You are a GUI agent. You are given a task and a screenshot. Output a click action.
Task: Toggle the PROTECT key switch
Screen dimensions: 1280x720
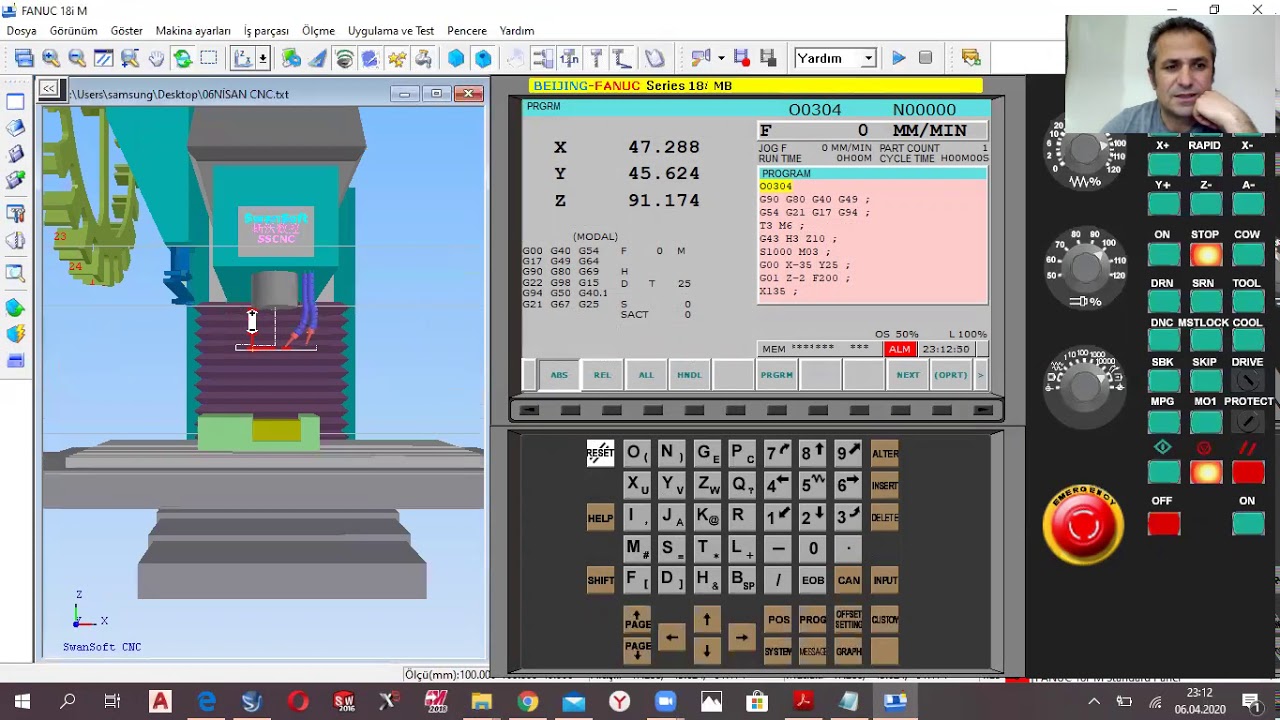[1247, 421]
